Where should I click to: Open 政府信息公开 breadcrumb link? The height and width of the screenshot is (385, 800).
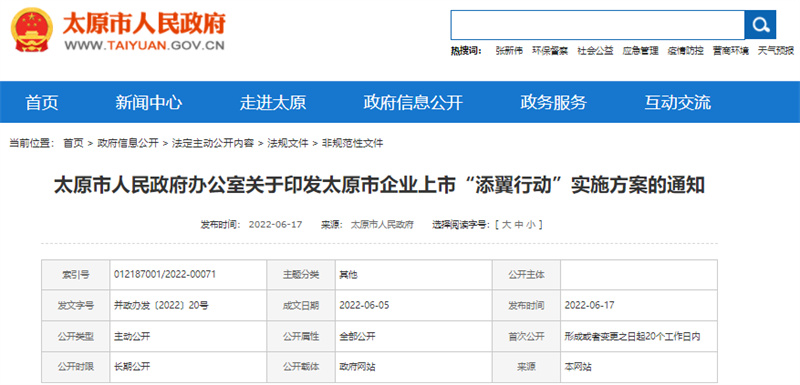pyautogui.click(x=128, y=143)
